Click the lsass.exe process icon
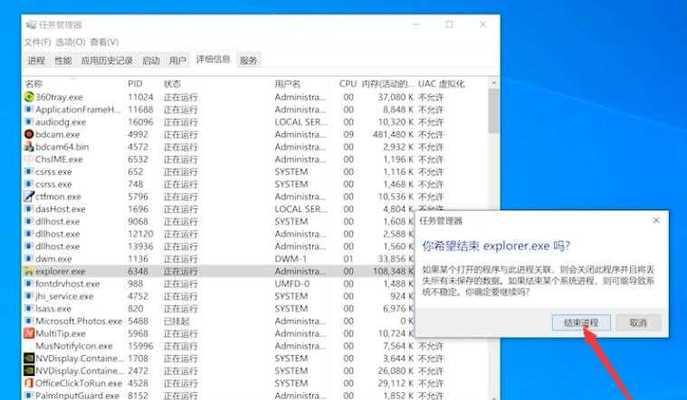This screenshot has height=400, width=687. [29, 308]
